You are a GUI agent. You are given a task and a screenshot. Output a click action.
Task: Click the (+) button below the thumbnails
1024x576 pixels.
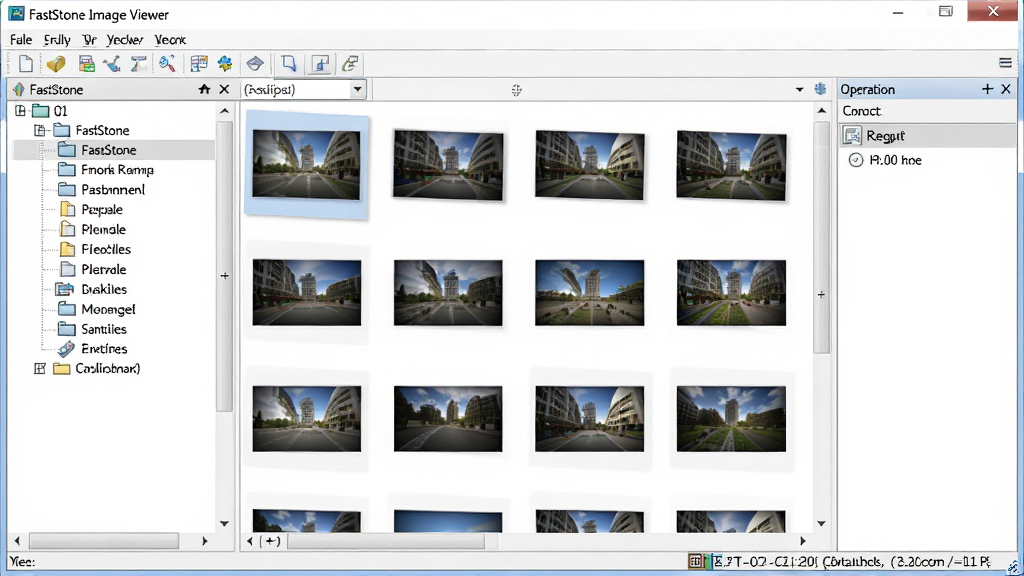pyautogui.click(x=270, y=541)
